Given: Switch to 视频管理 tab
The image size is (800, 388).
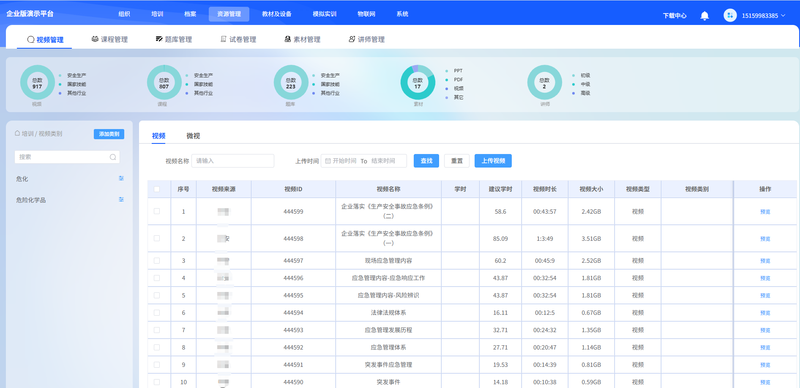Looking at the screenshot, I should [45, 39].
